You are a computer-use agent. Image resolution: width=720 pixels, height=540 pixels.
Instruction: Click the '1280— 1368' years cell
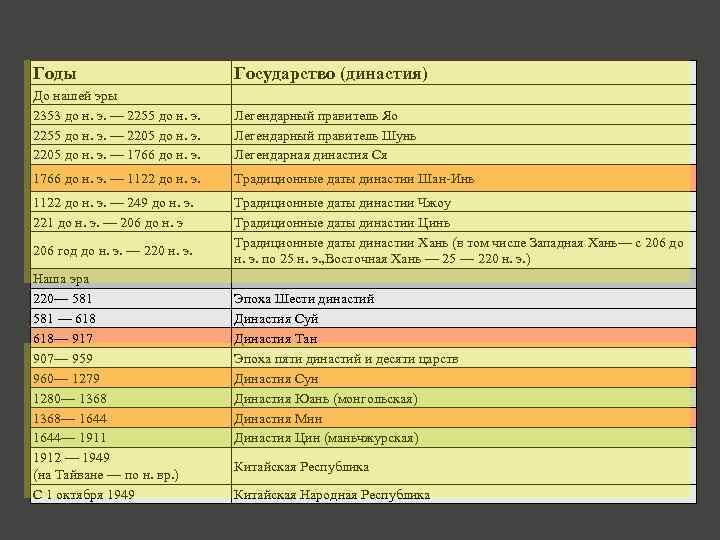pyautogui.click(x=131, y=398)
